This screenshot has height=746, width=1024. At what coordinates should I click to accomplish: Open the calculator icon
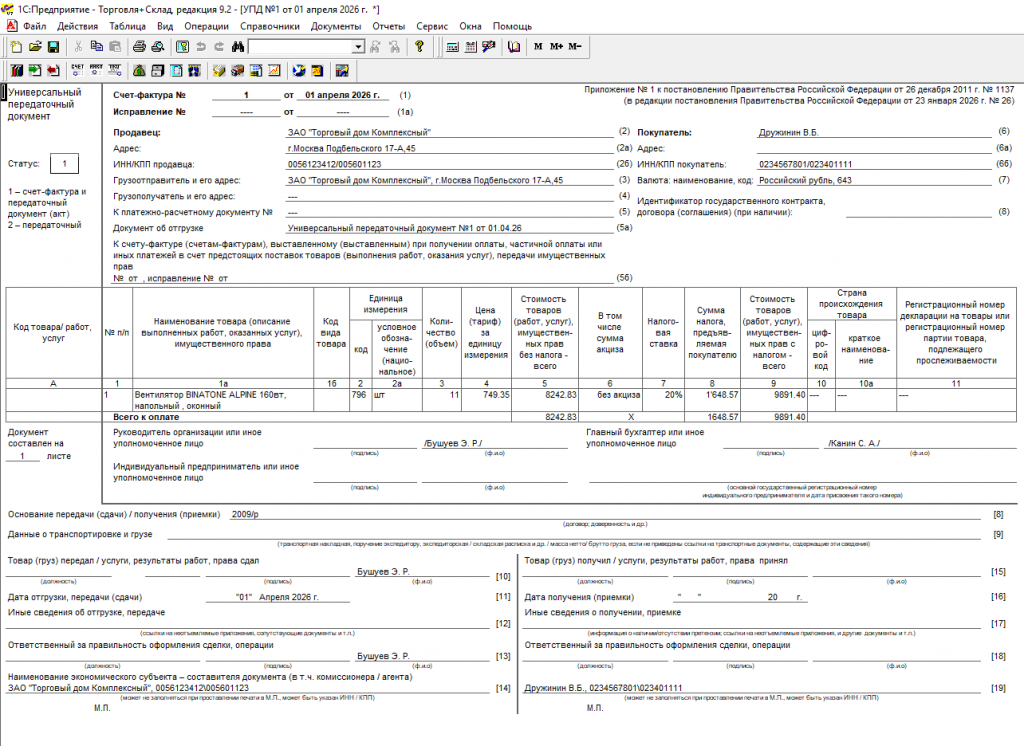452,46
